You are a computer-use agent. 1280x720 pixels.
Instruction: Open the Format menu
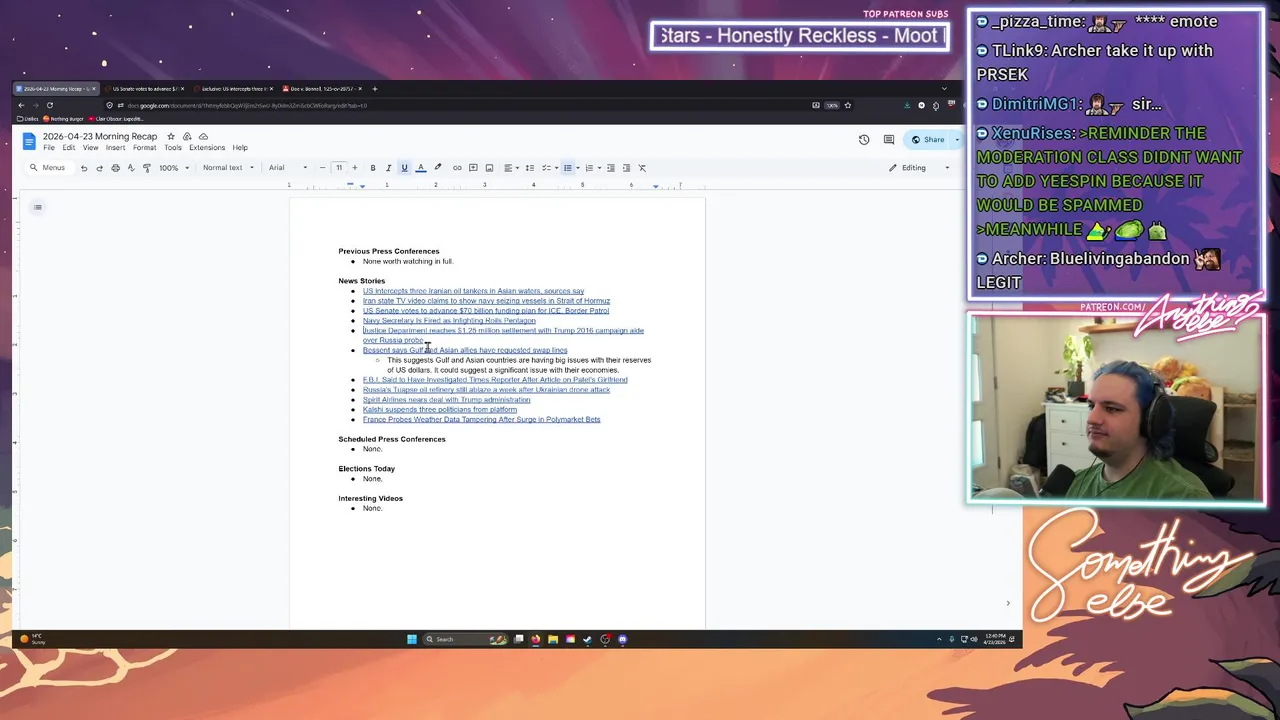[x=144, y=148]
